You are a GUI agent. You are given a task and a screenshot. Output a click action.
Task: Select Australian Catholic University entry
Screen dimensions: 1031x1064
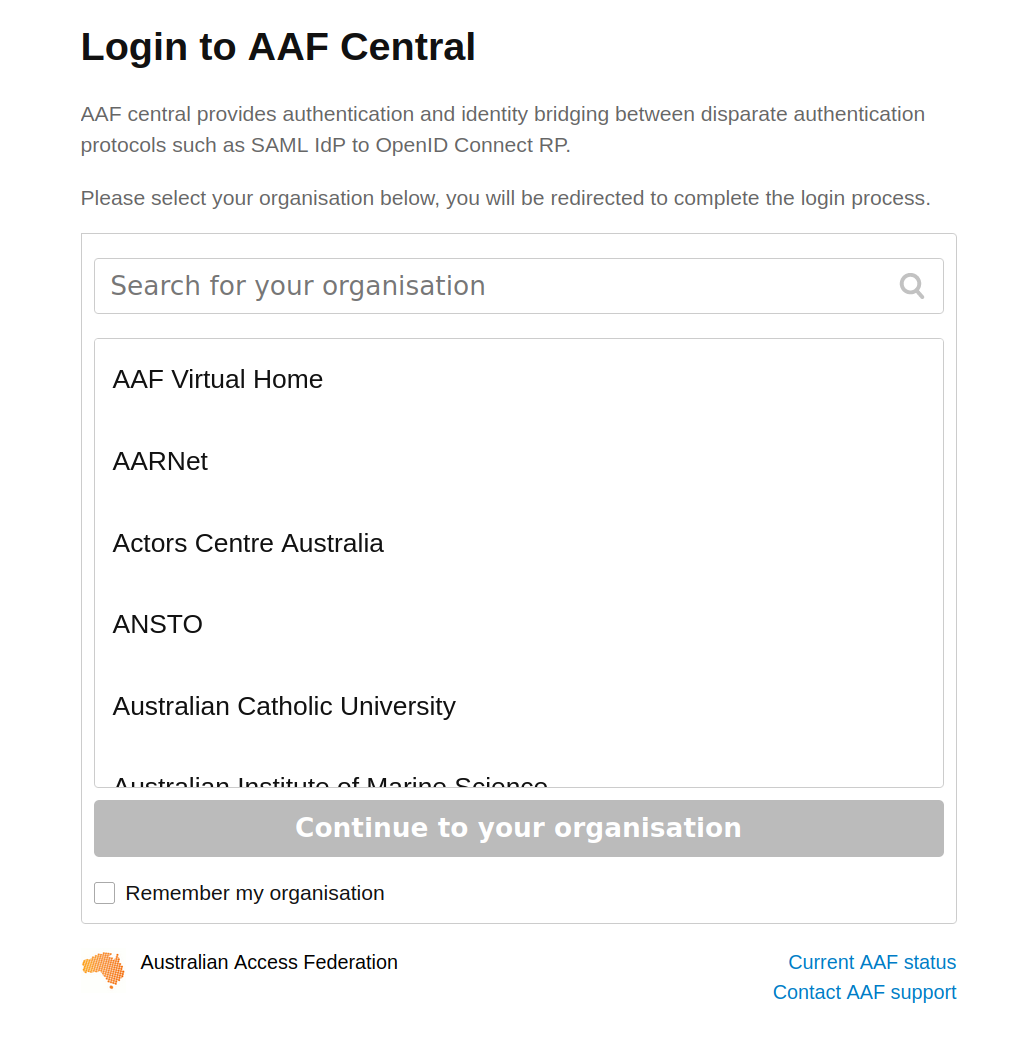tap(519, 706)
